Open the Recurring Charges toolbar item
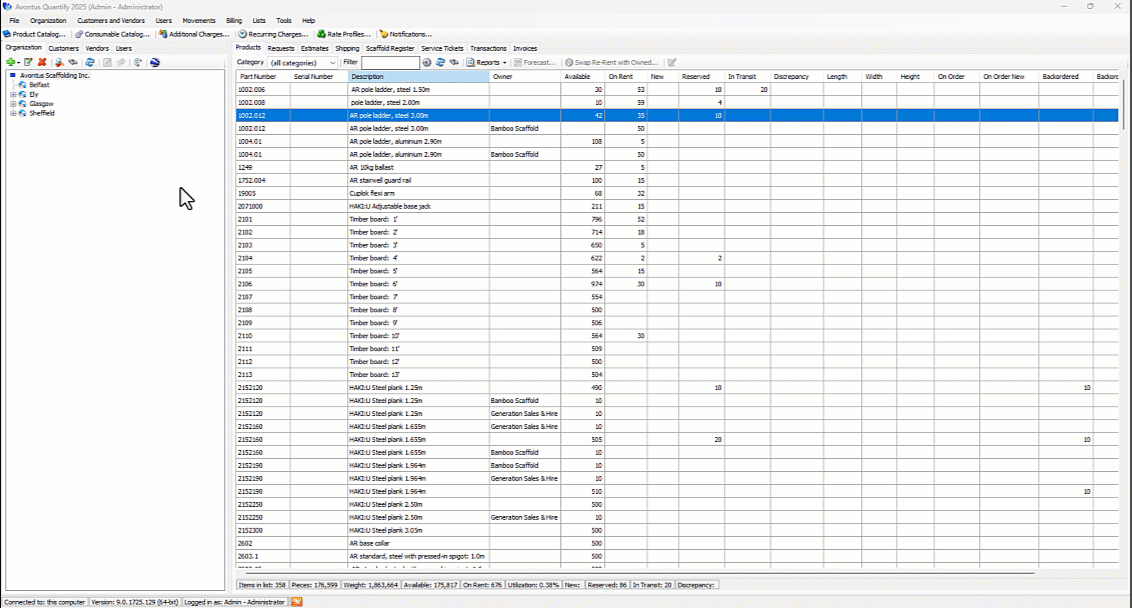 (273, 34)
